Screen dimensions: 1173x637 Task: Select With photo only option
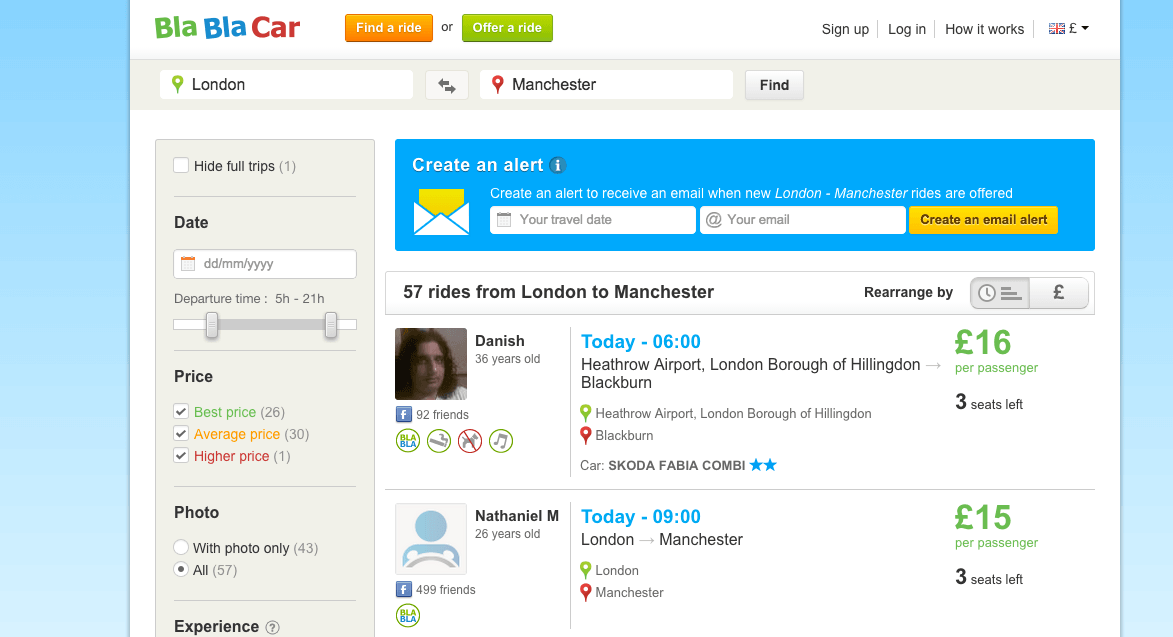(181, 548)
